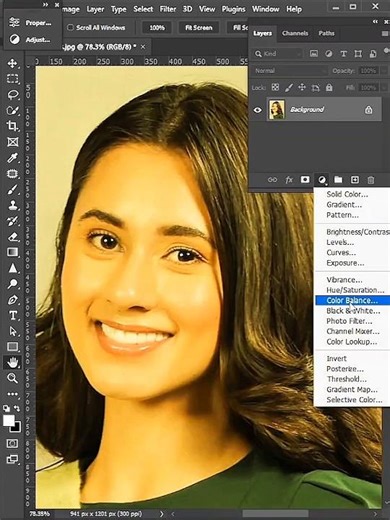Select the Crop tool

coord(13,126)
